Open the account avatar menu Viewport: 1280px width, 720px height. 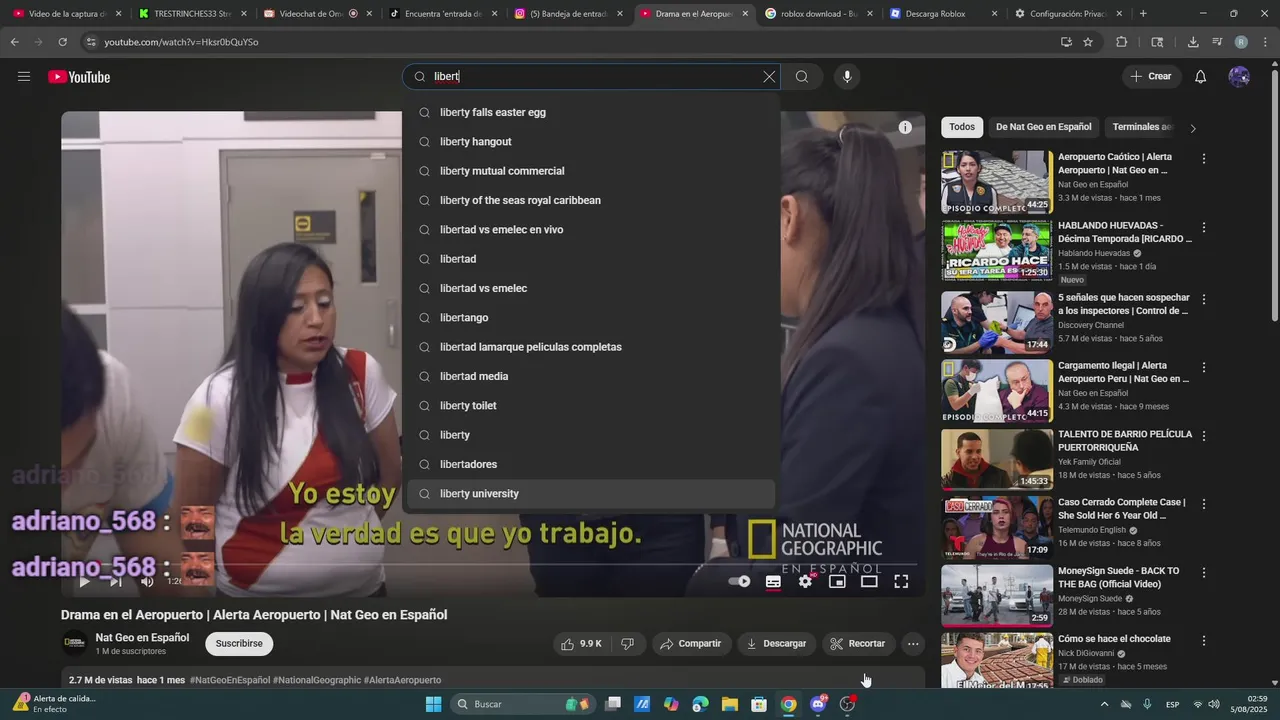coord(1239,77)
